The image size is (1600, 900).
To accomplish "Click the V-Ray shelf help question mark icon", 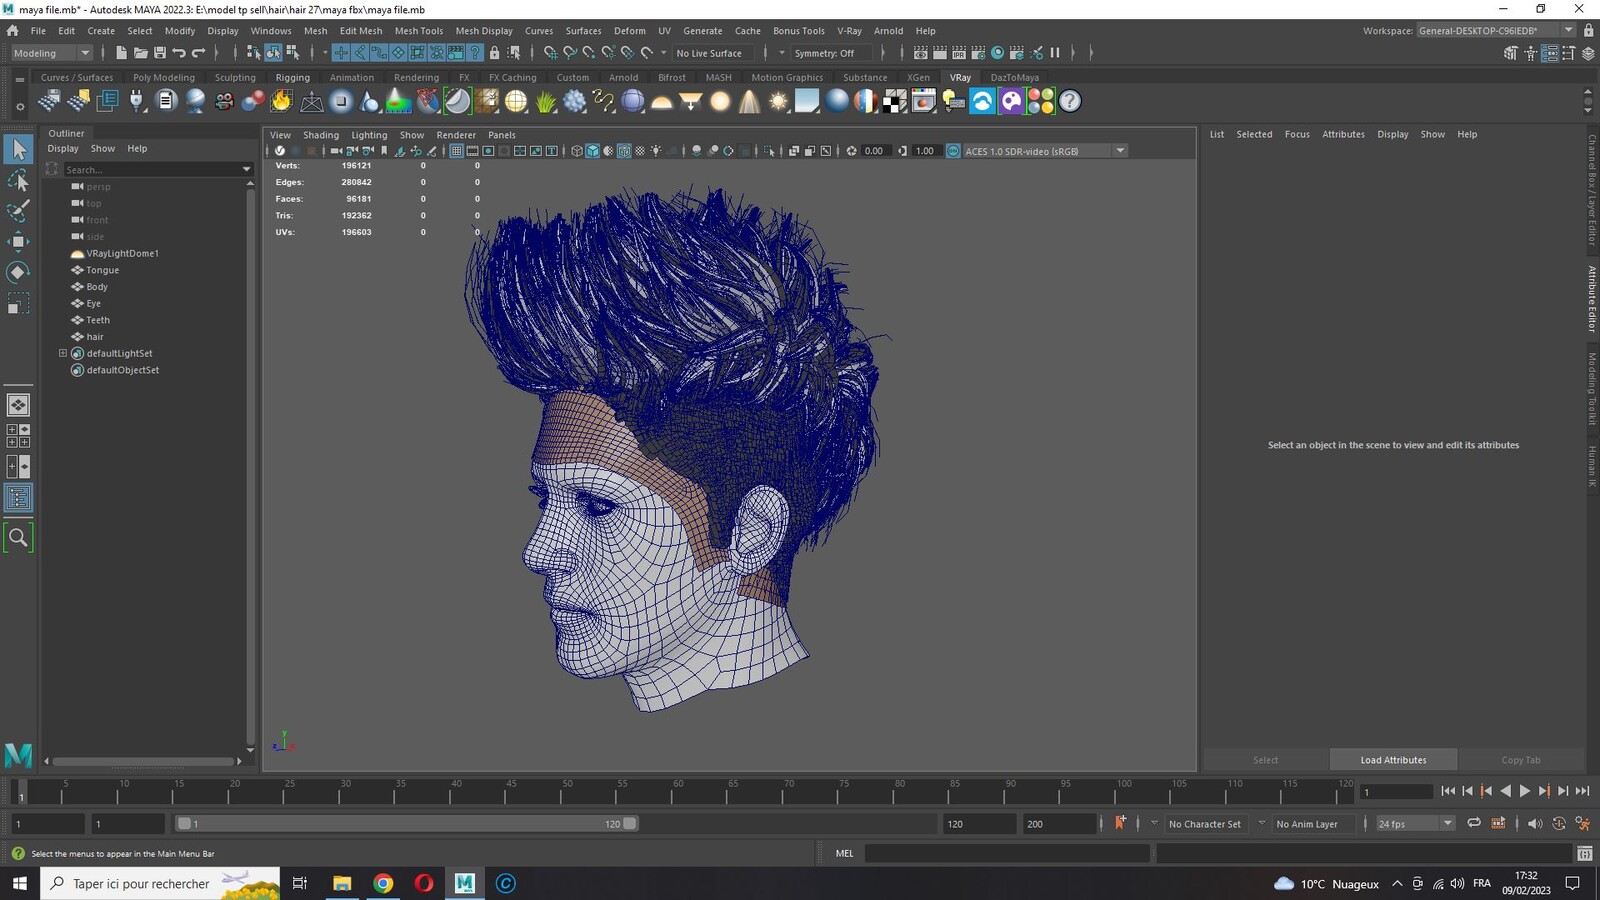I will tap(1070, 101).
